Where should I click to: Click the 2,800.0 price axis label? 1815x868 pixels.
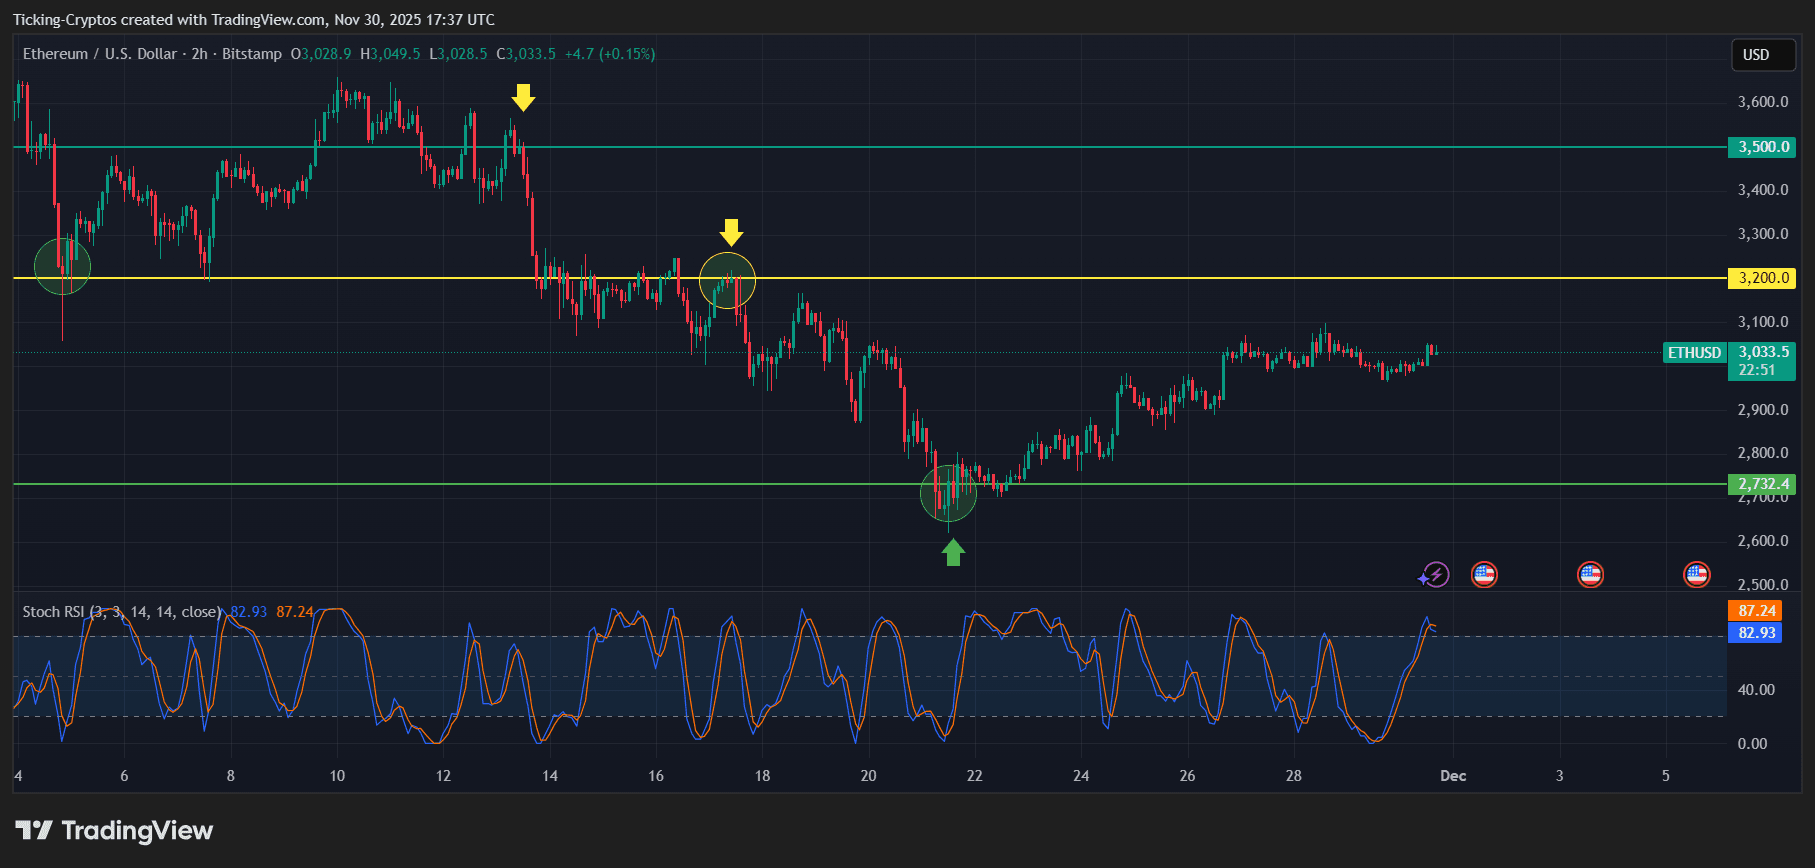[1763, 453]
